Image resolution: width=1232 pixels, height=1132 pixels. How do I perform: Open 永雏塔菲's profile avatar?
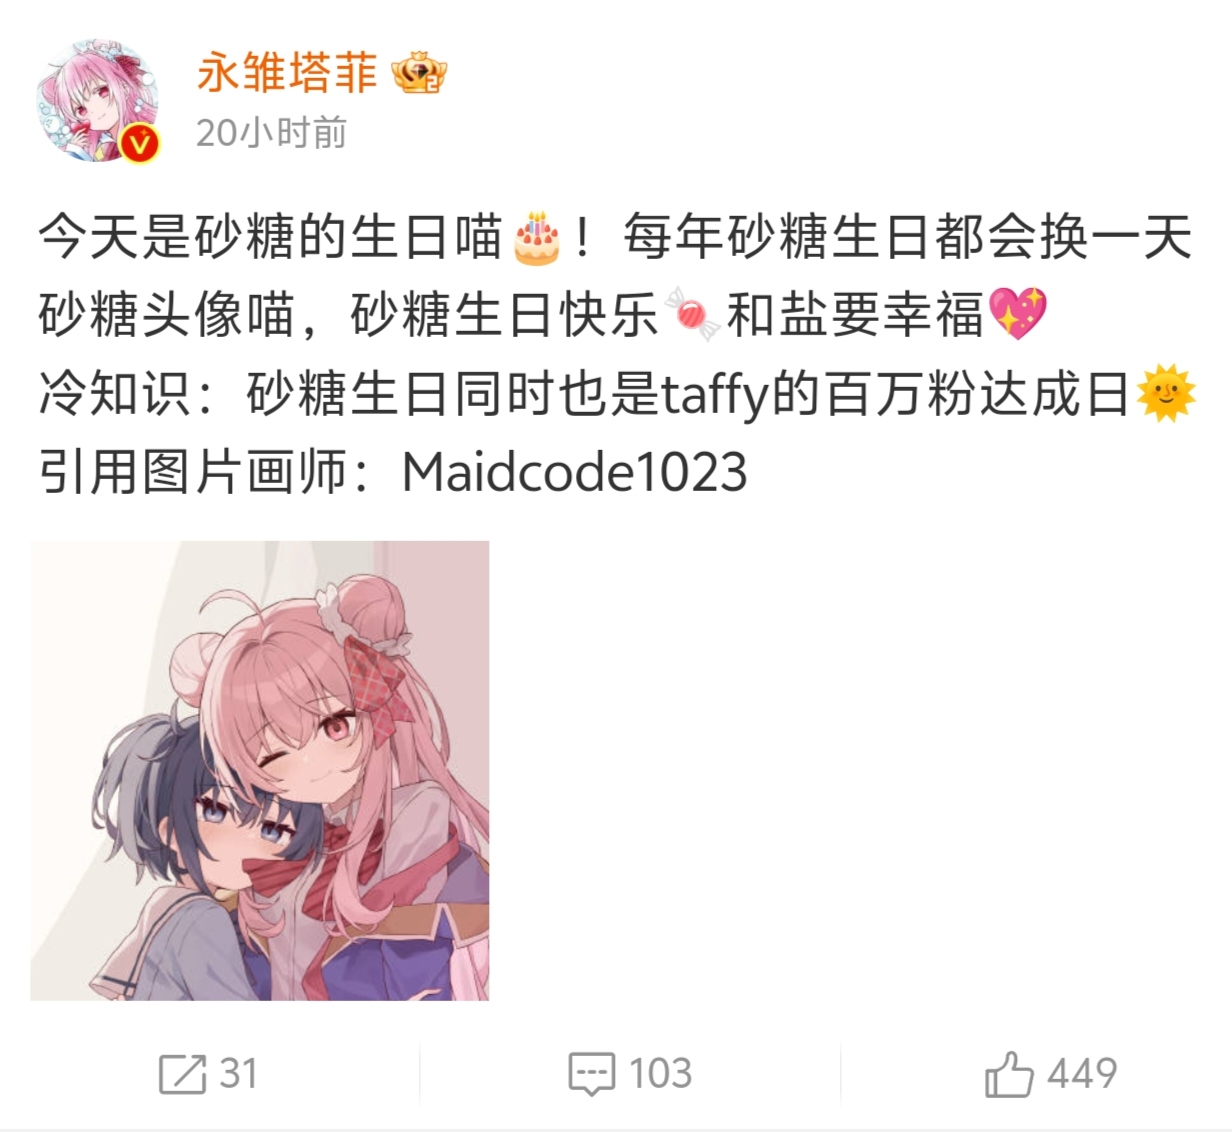pos(97,102)
